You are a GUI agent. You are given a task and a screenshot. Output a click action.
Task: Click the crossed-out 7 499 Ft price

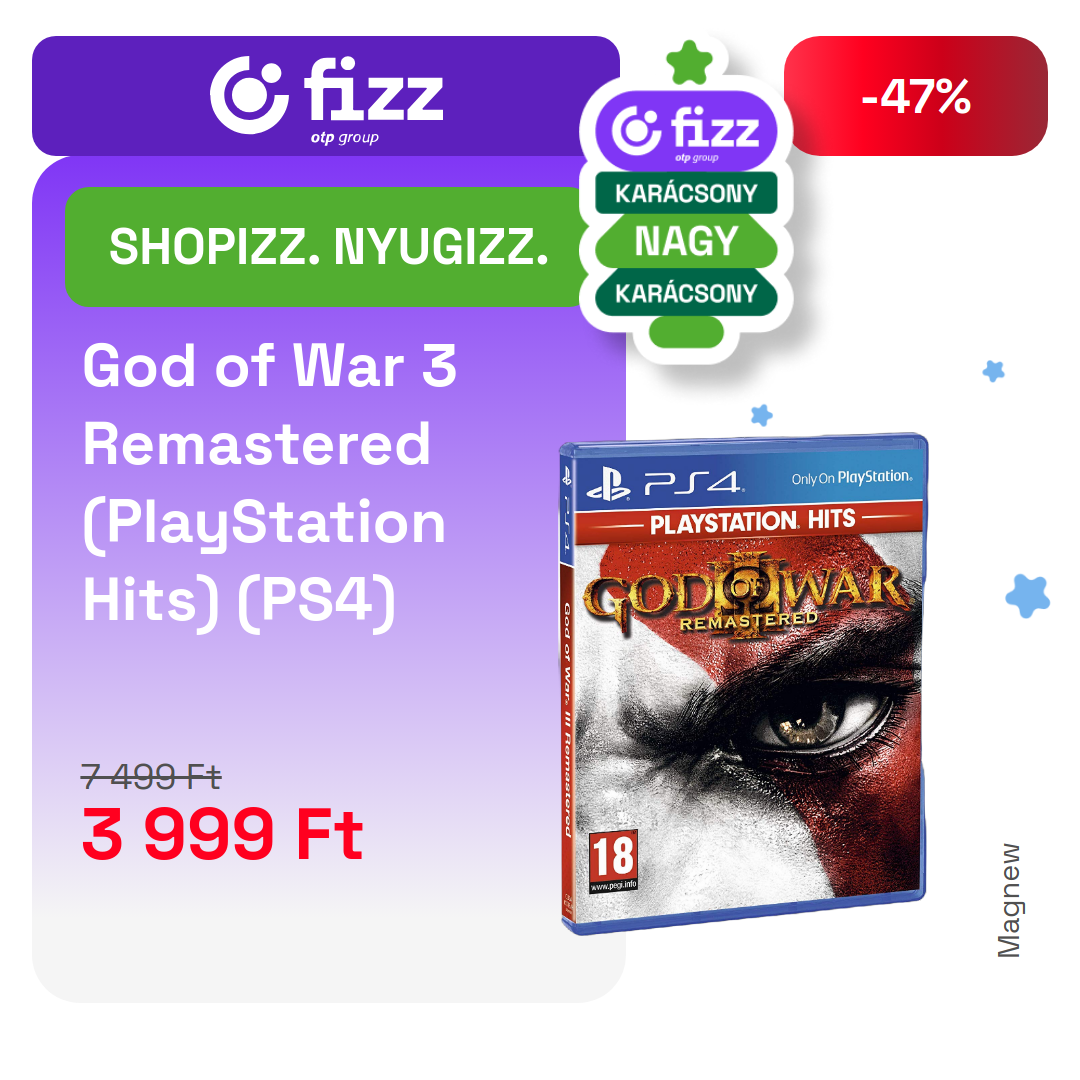tap(151, 778)
